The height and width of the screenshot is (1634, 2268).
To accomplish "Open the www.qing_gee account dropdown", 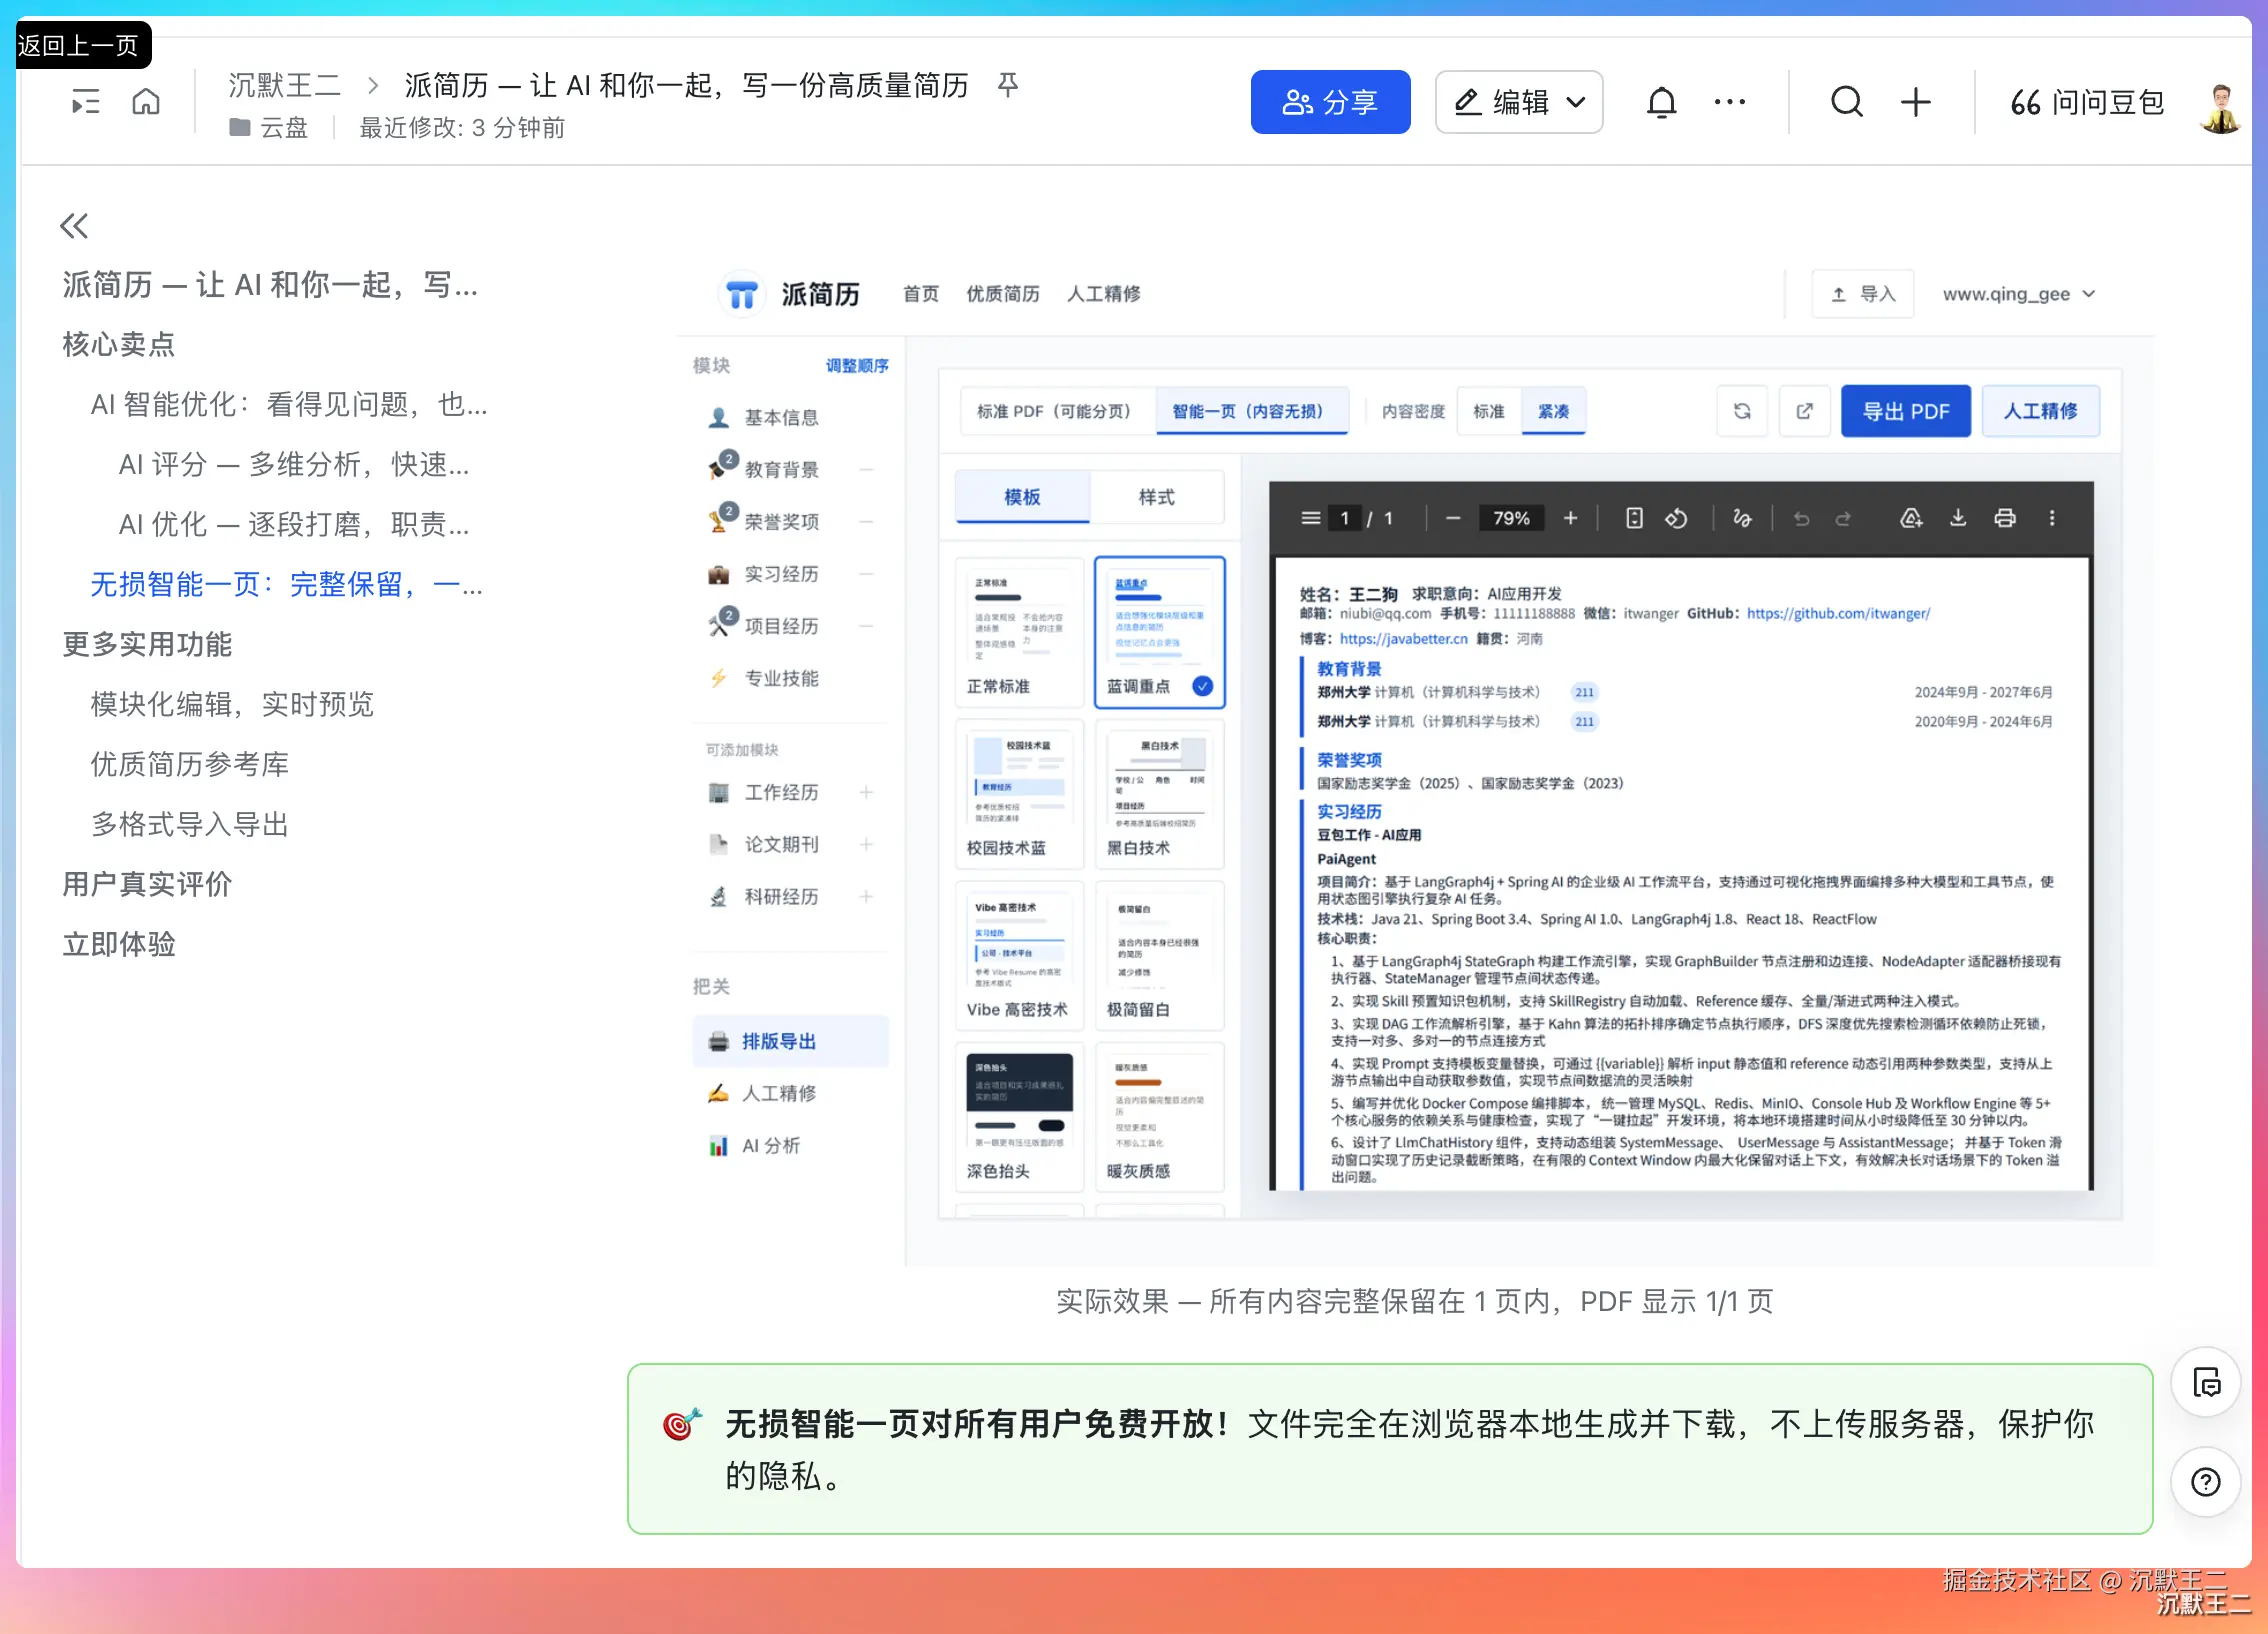I will (x=2019, y=294).
